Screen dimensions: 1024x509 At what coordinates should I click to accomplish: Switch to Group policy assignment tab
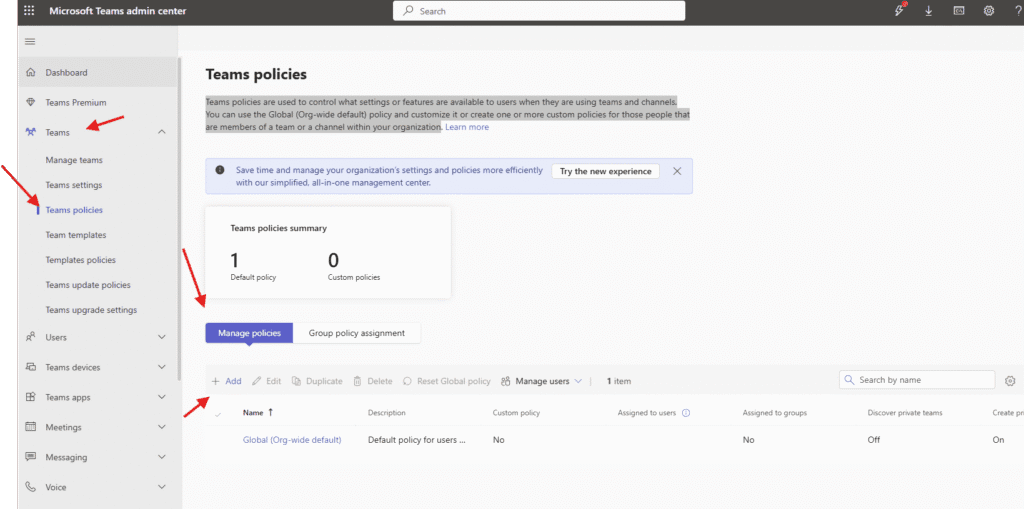coord(357,333)
